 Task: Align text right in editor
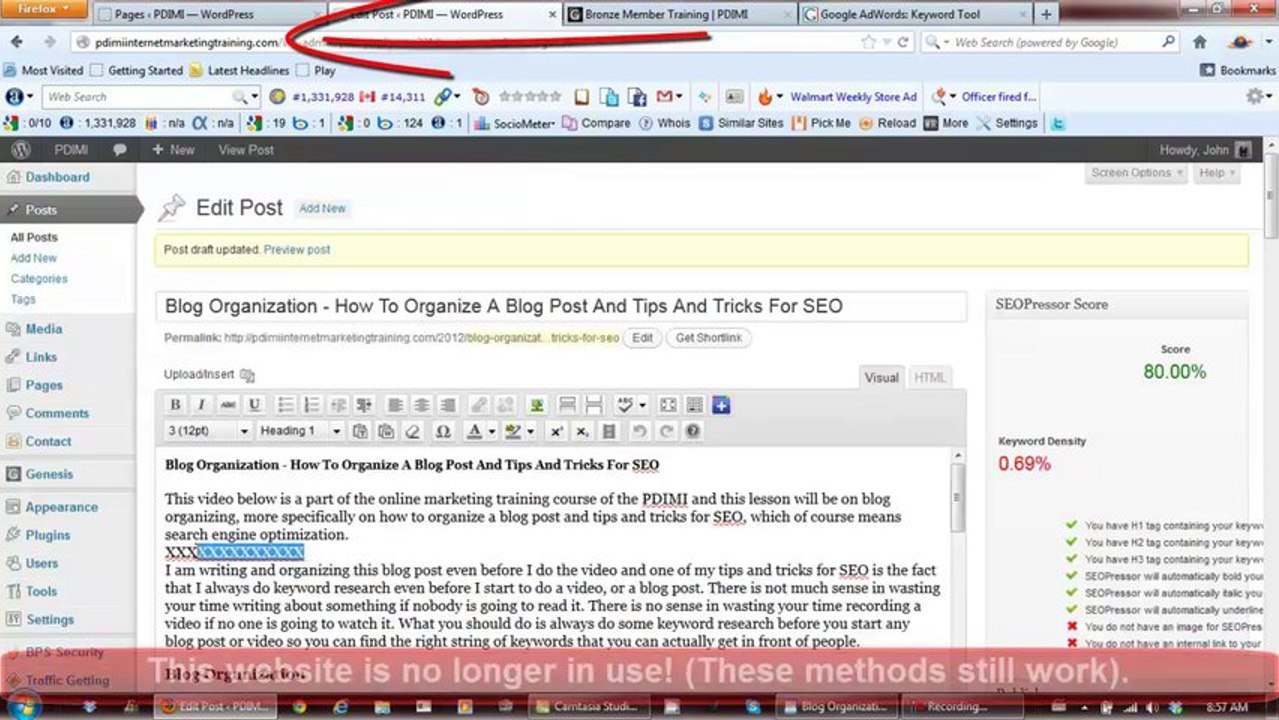click(448, 405)
